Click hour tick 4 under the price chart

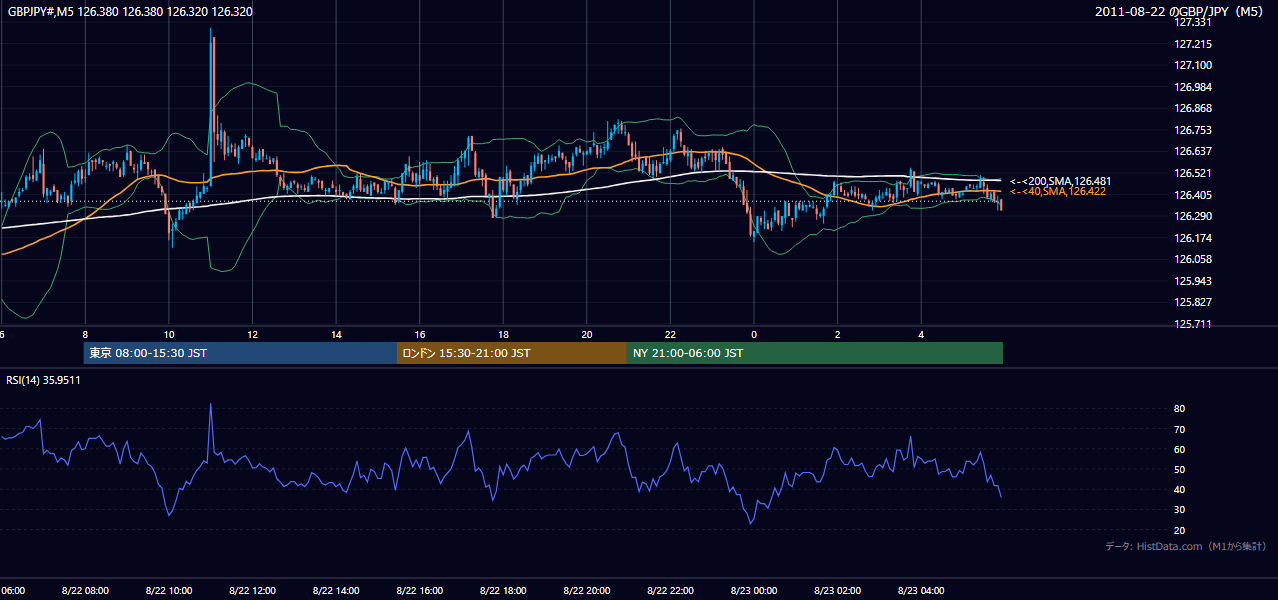(921, 335)
